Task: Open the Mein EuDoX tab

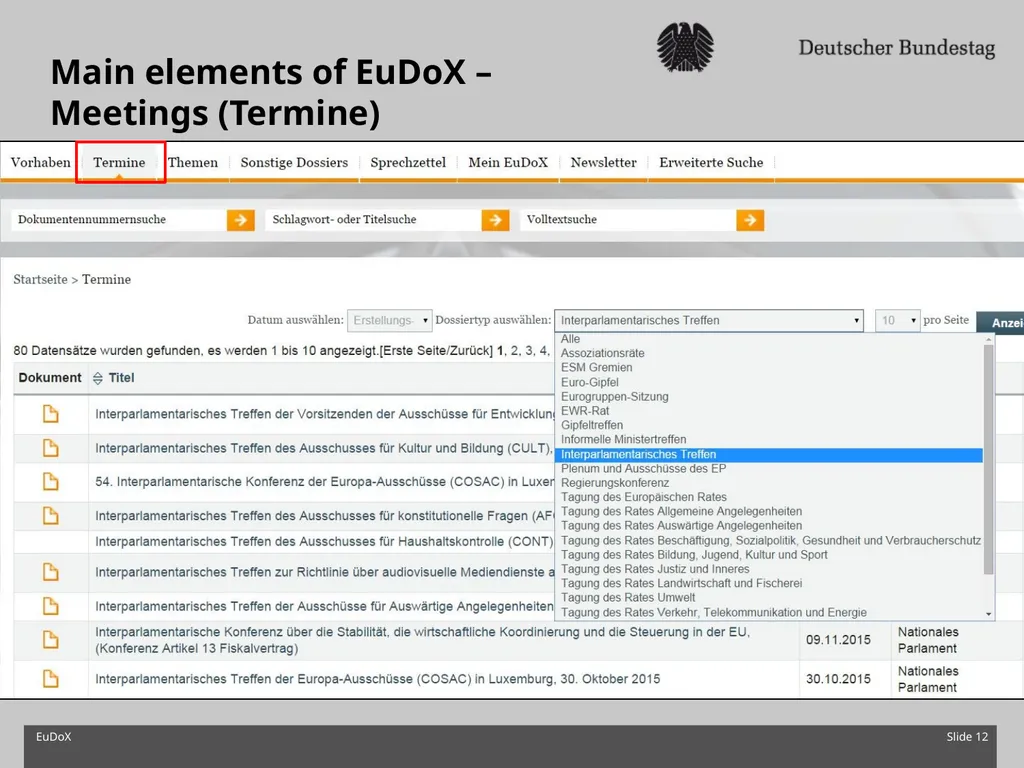Action: 508,162
